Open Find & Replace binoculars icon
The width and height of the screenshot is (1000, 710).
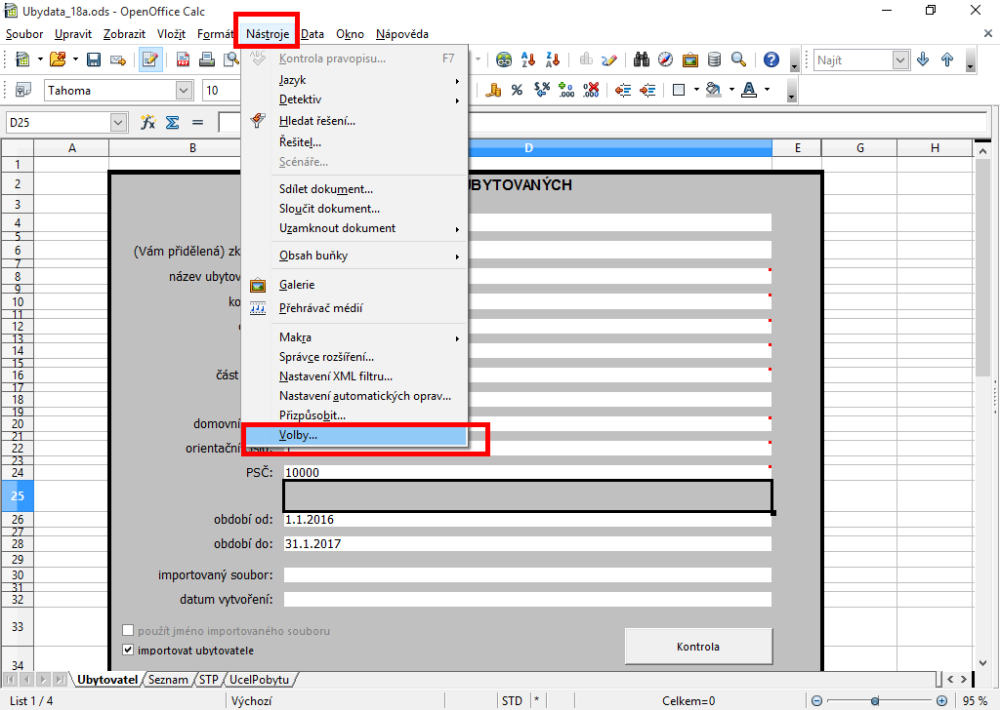point(641,60)
